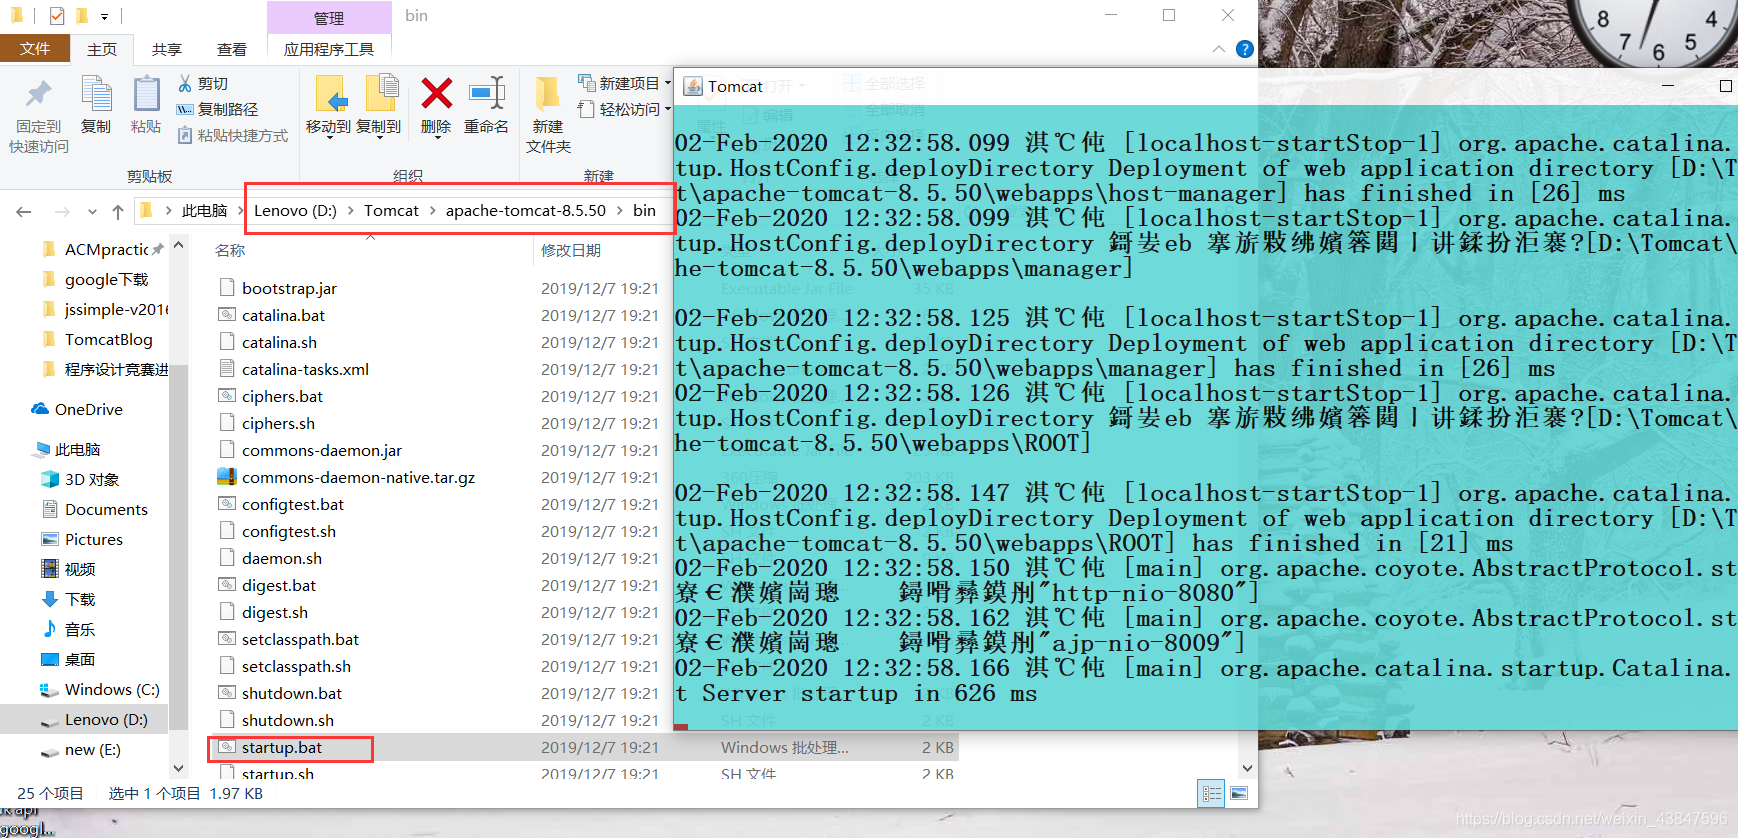This screenshot has height=838, width=1738.
Task: Open the New item dropdown
Action: (x=624, y=83)
